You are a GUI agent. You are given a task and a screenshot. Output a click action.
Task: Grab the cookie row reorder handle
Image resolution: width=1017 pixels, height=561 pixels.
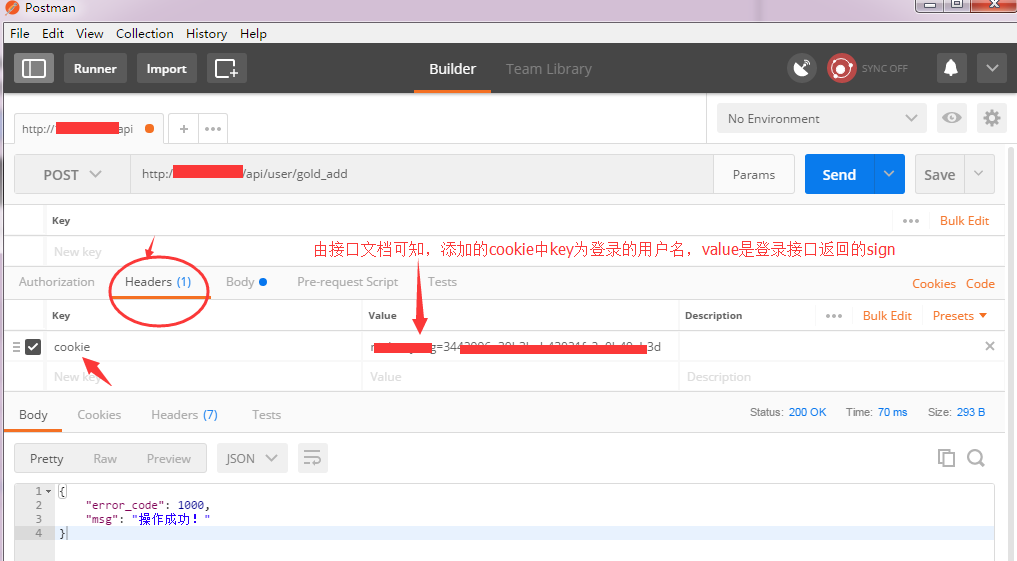coord(16,347)
